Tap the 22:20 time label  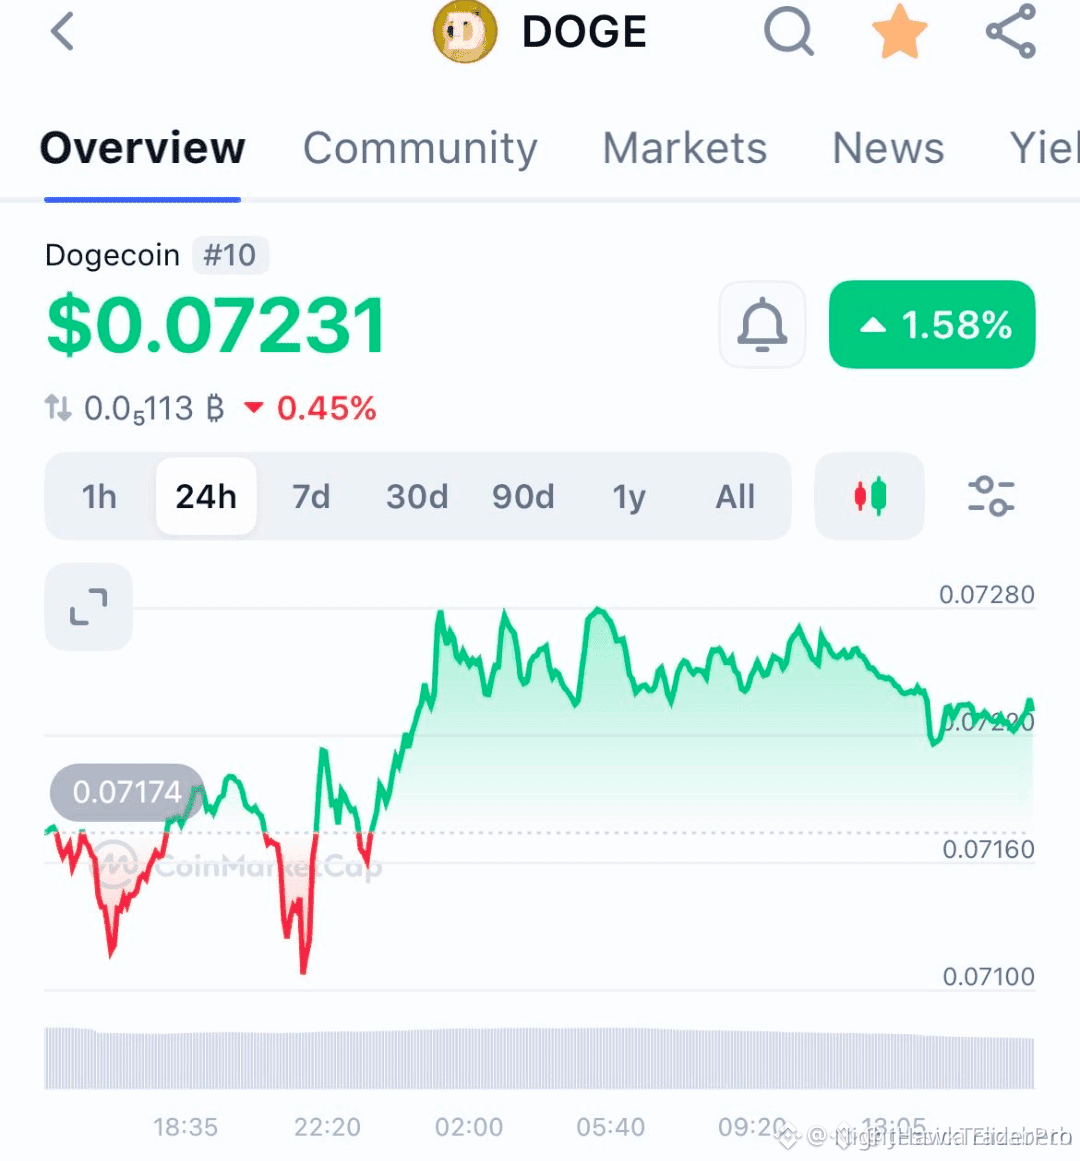click(327, 1127)
